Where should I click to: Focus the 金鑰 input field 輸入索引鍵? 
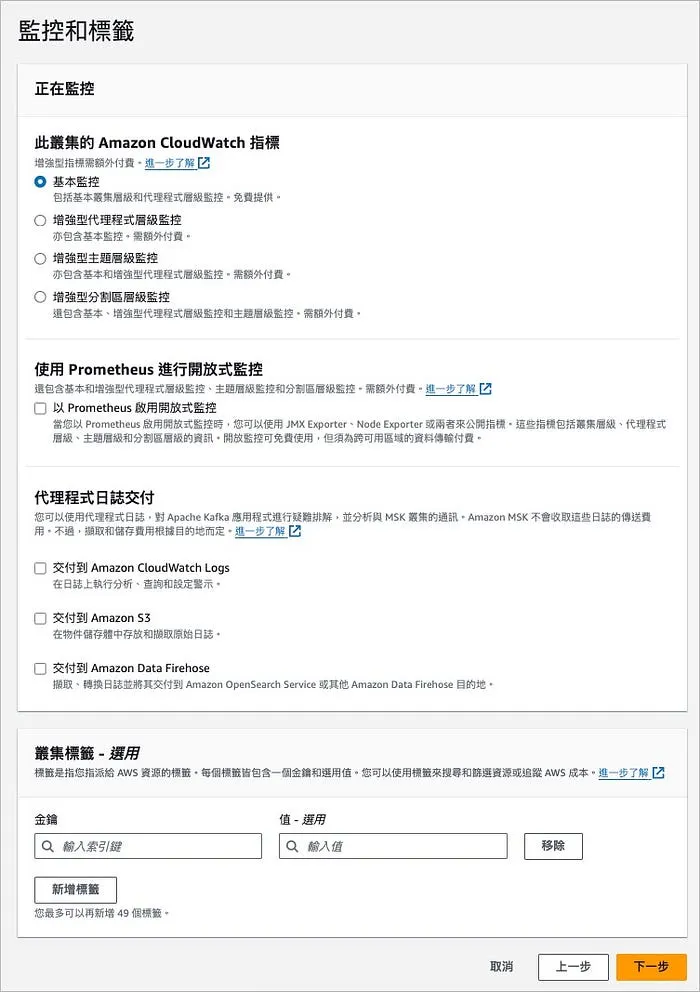click(148, 846)
